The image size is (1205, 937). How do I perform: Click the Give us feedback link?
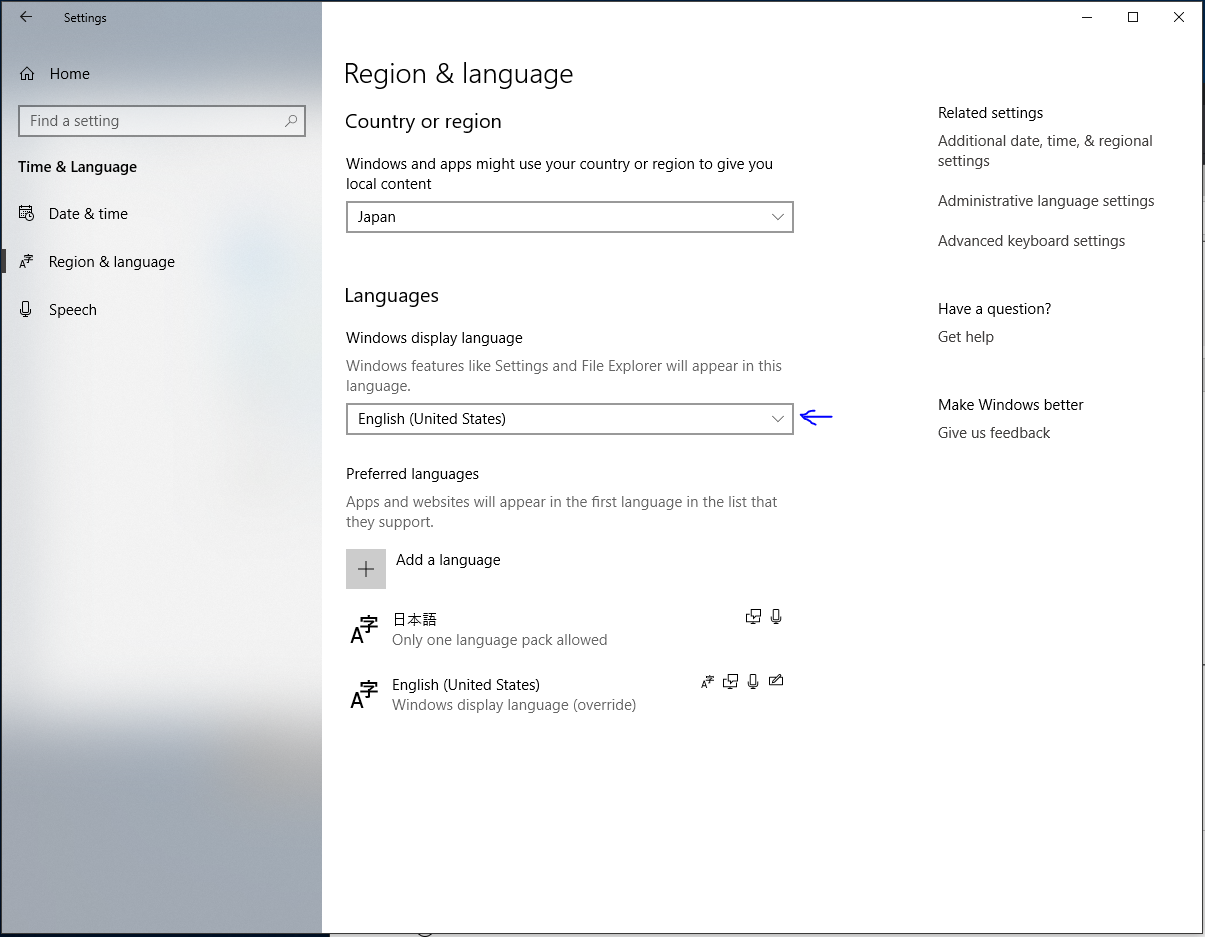994,433
